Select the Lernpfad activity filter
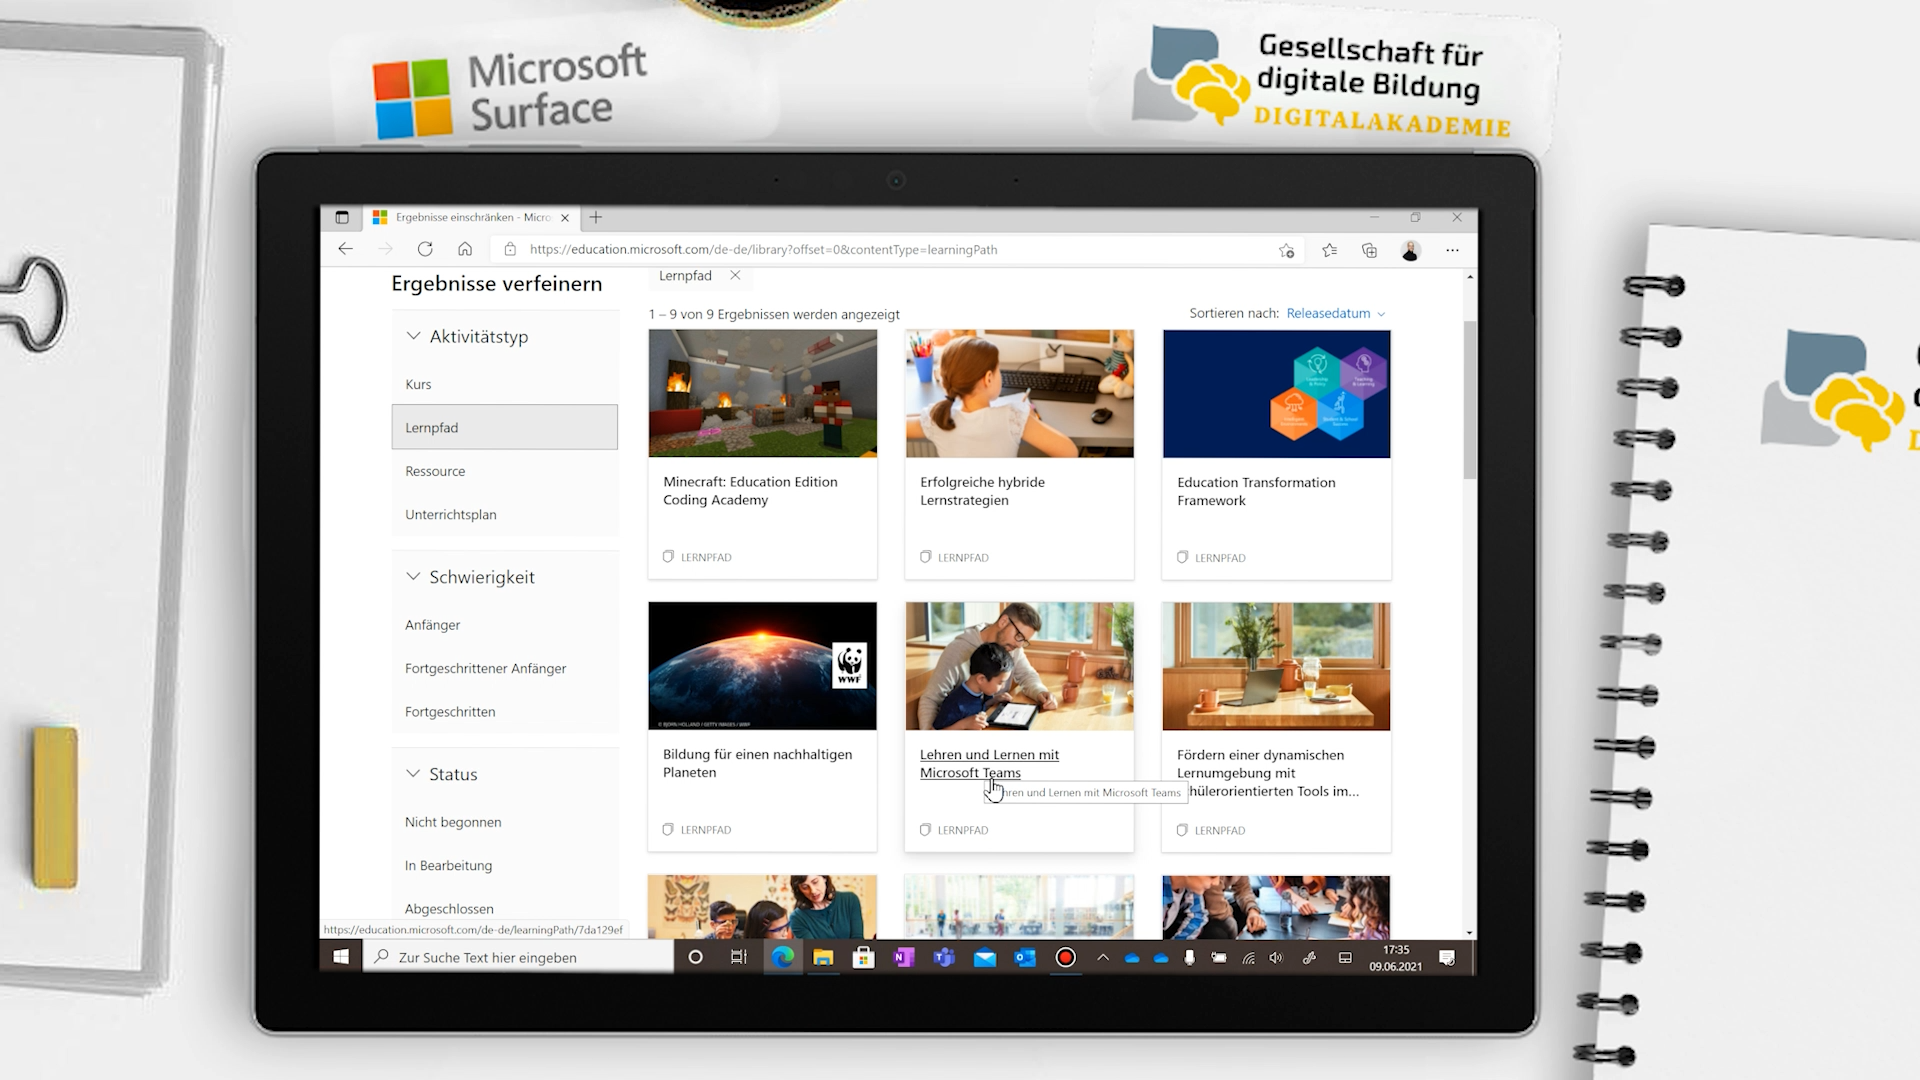The width and height of the screenshot is (1920, 1080). click(504, 427)
